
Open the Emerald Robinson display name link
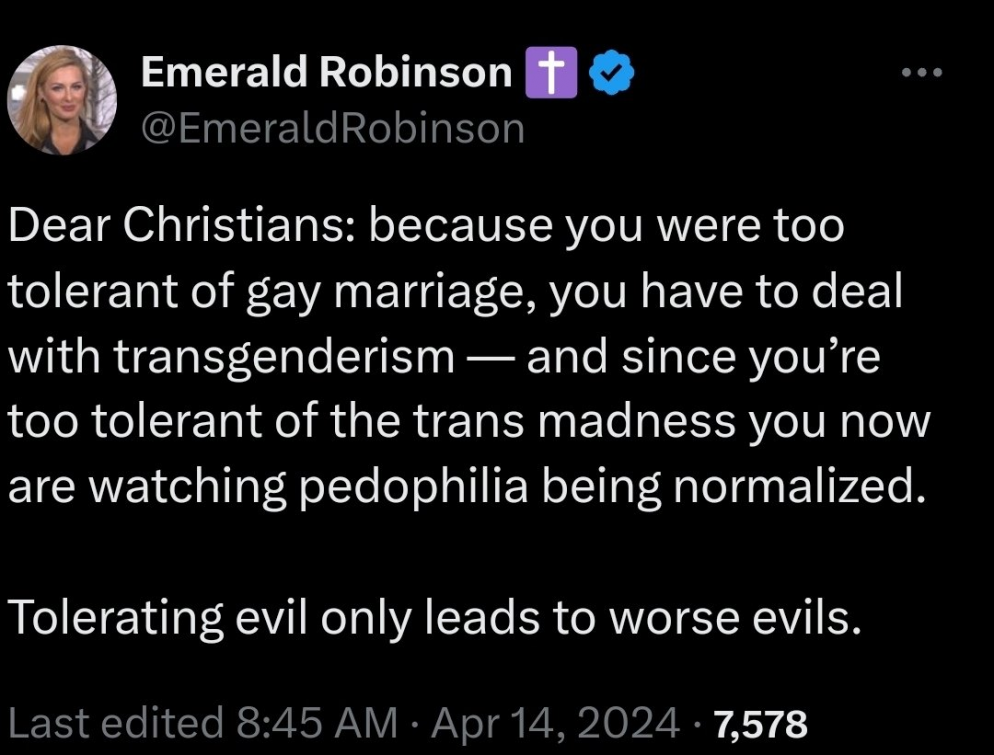click(326, 72)
